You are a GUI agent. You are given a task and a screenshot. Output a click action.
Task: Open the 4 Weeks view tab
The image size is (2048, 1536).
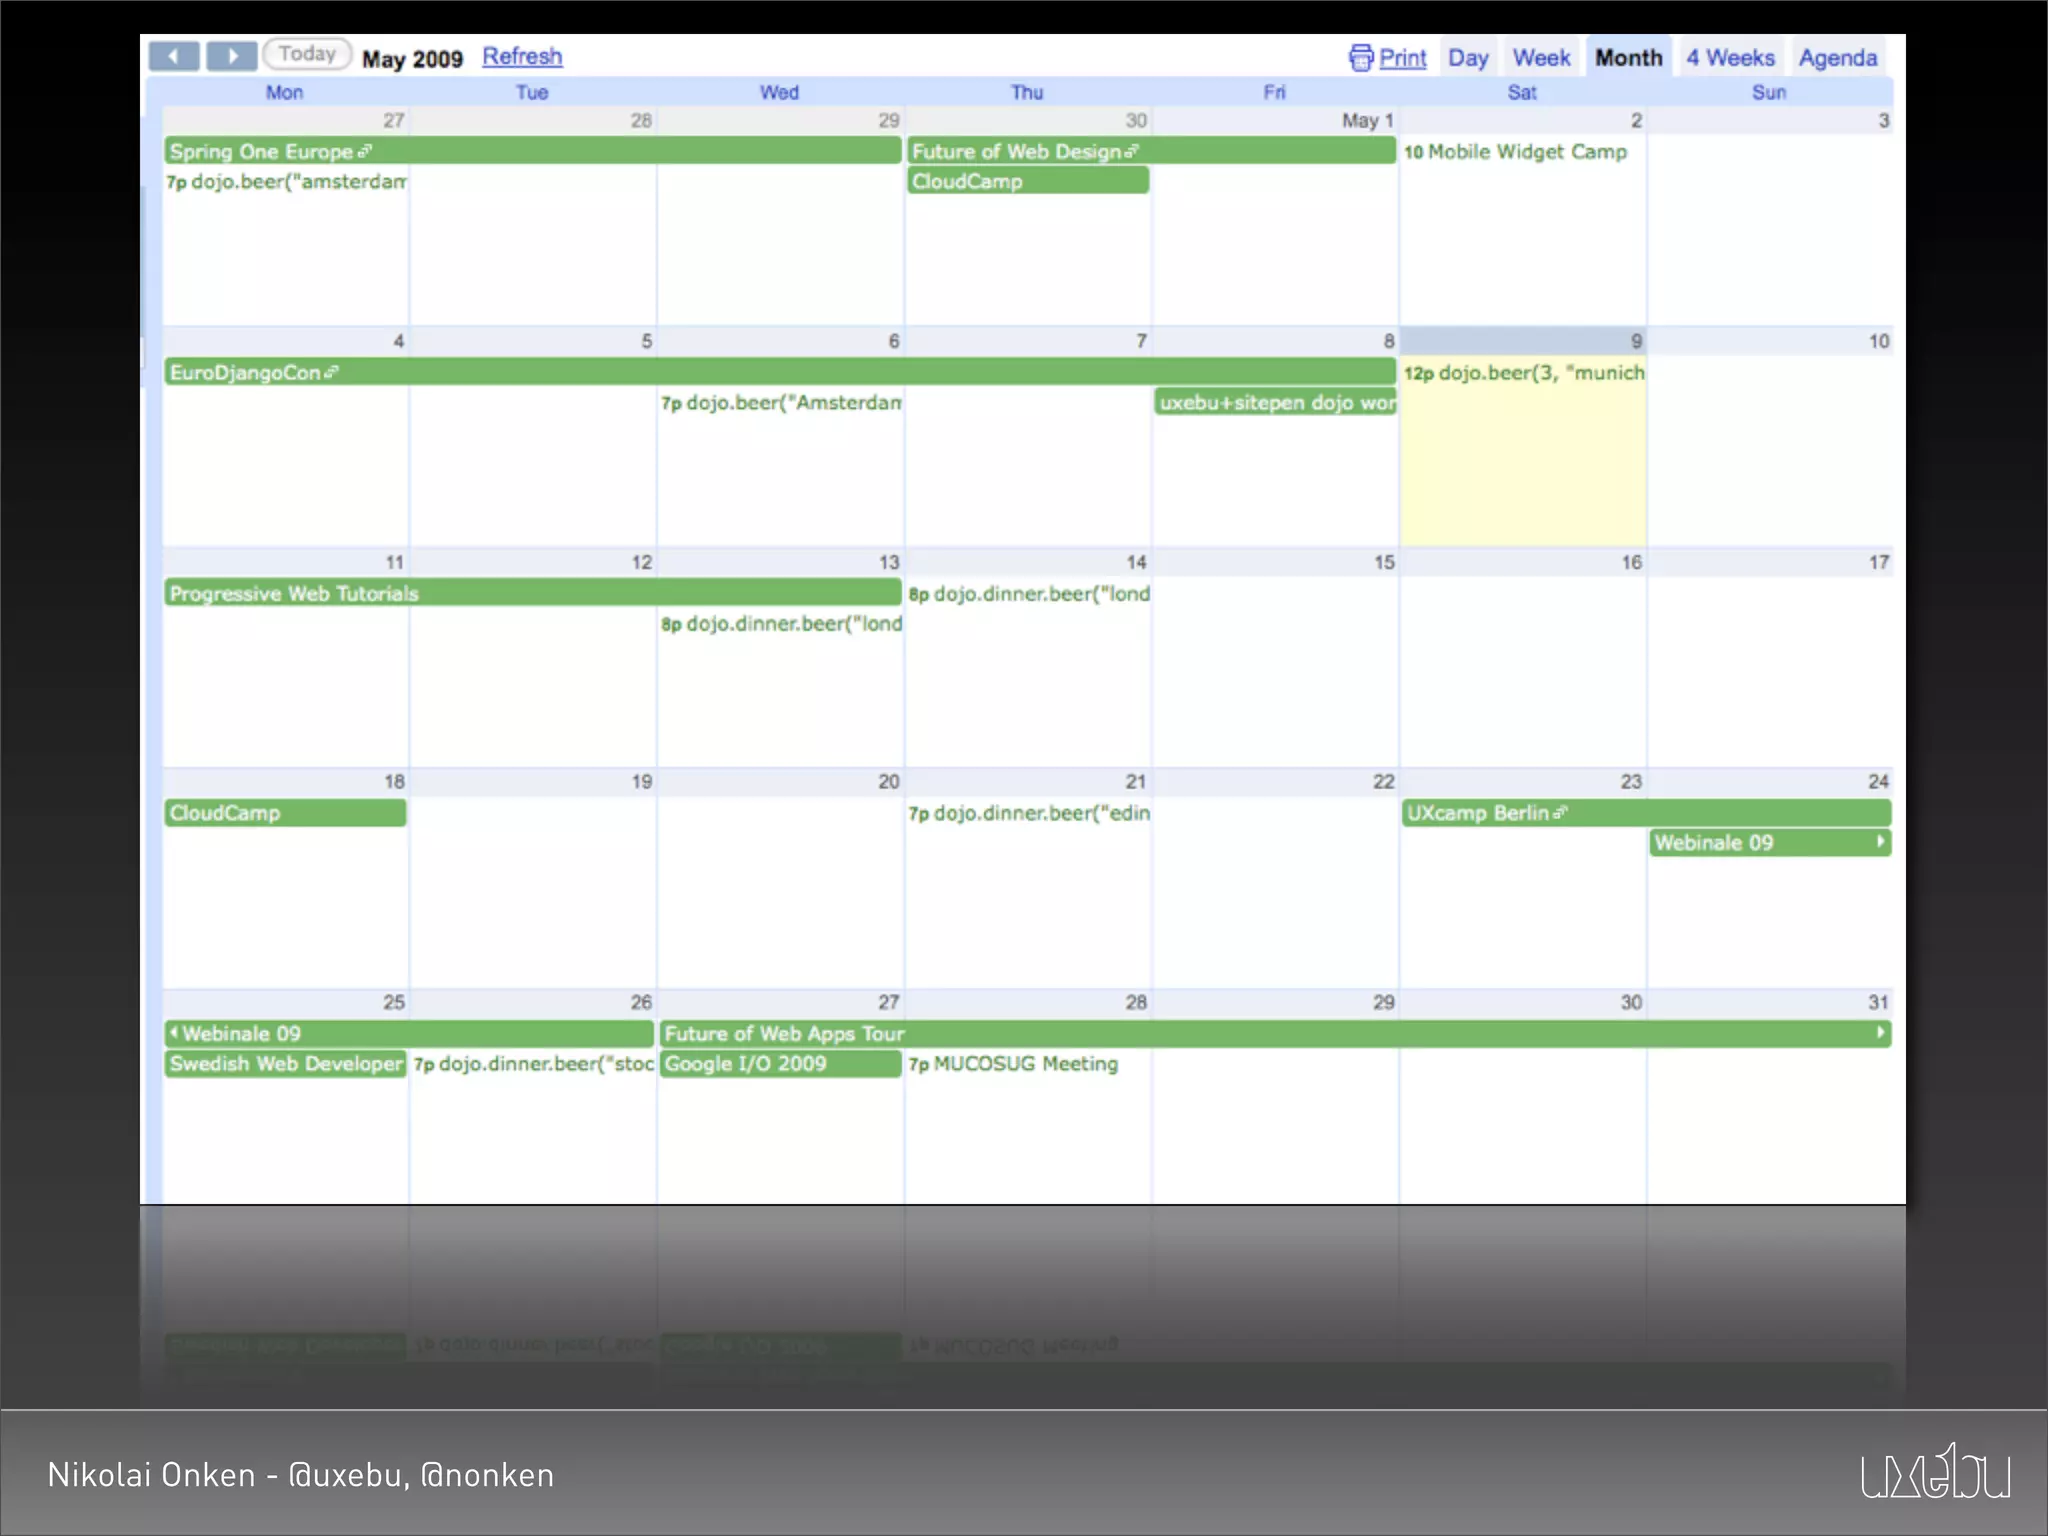point(1730,58)
